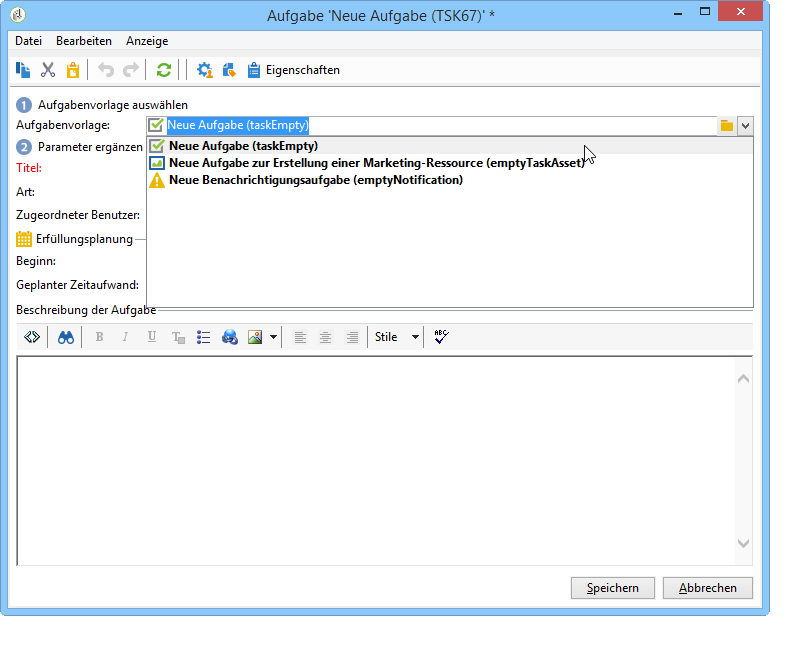Click the HTML source code icon
Image resolution: width=804 pixels, height=651 pixels.
point(32,337)
